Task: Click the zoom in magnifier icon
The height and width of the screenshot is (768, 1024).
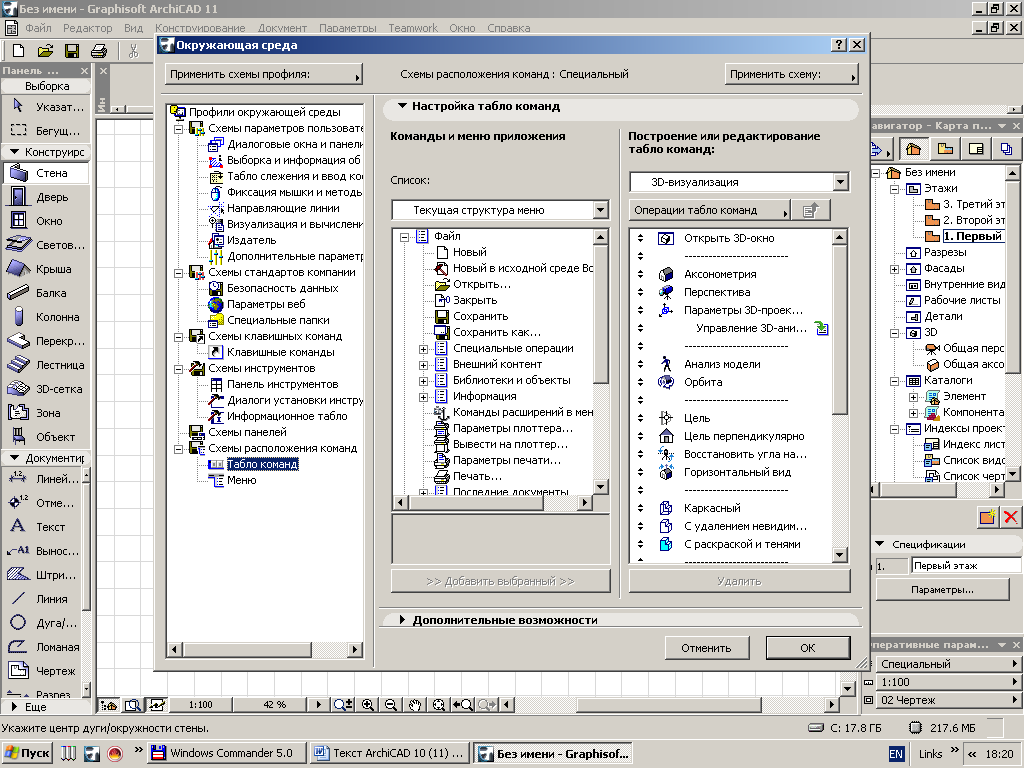Action: point(368,705)
